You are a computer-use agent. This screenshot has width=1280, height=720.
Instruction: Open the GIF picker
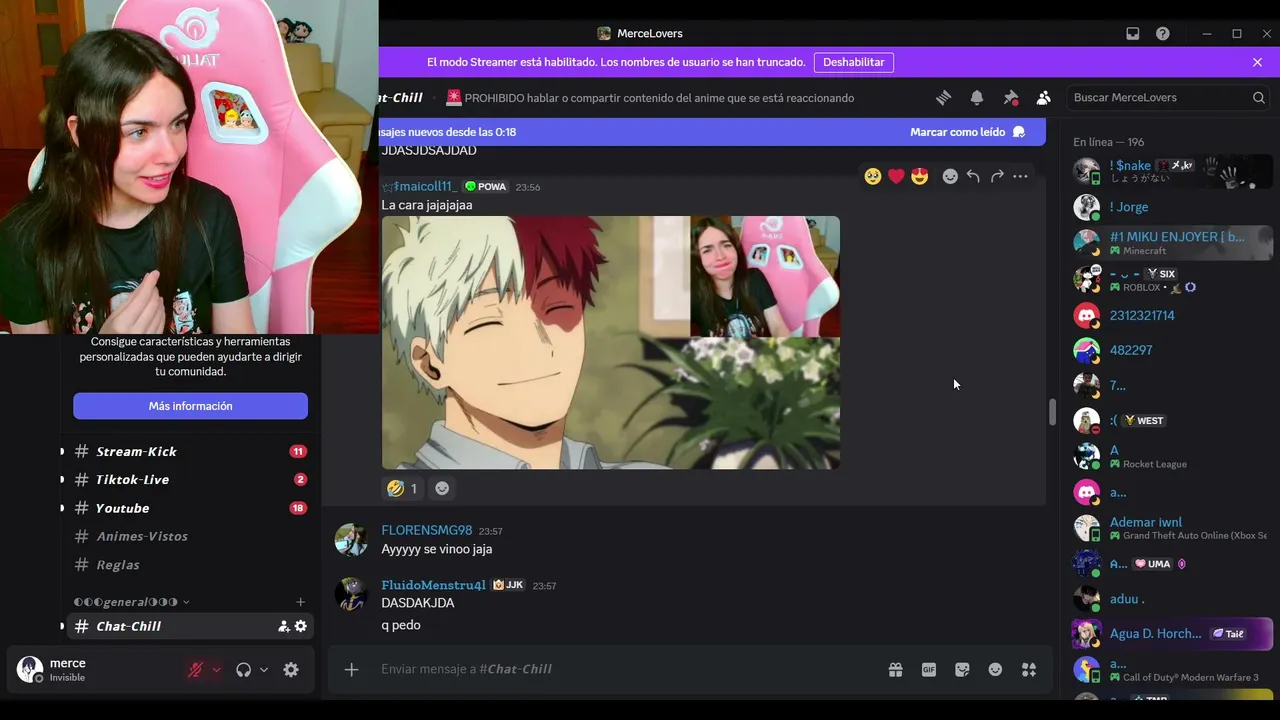coord(929,670)
